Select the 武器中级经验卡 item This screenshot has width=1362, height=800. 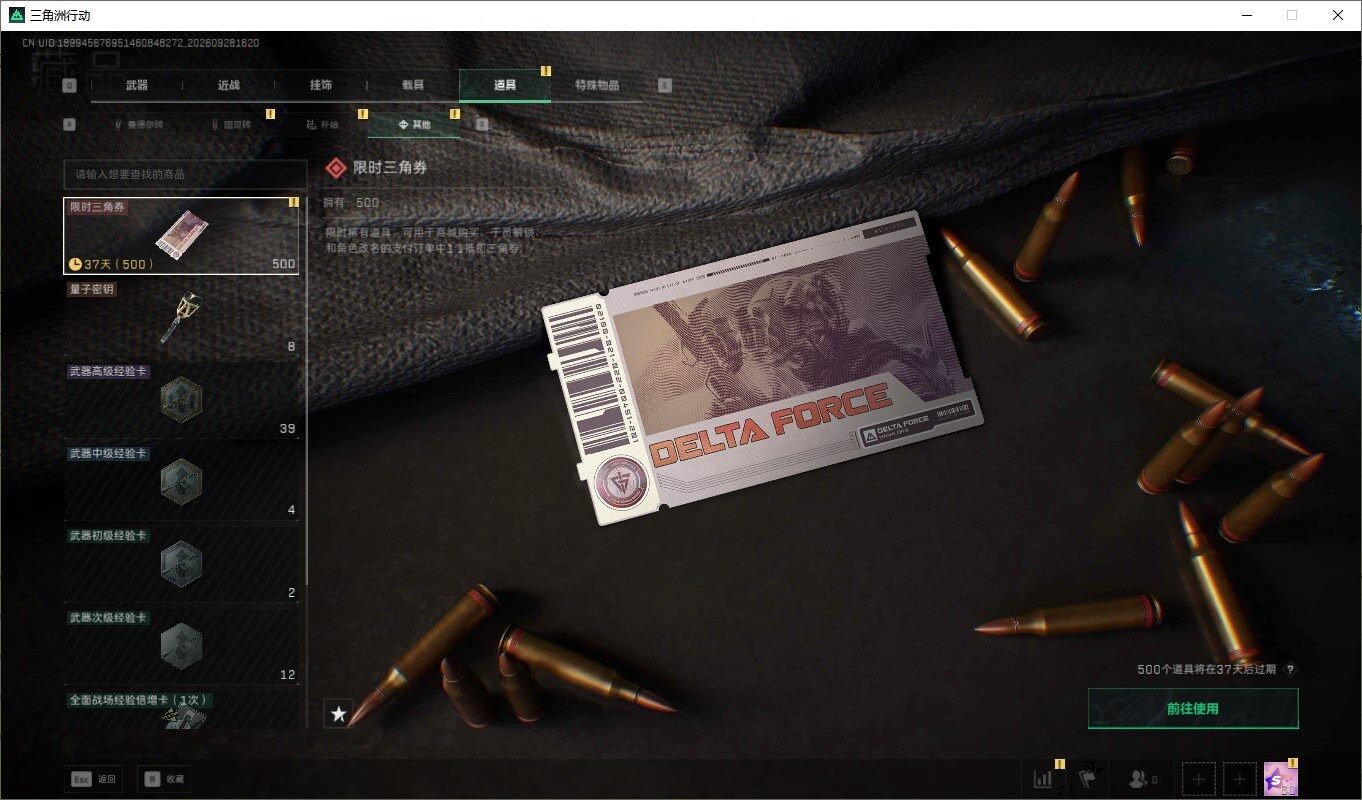(x=181, y=482)
